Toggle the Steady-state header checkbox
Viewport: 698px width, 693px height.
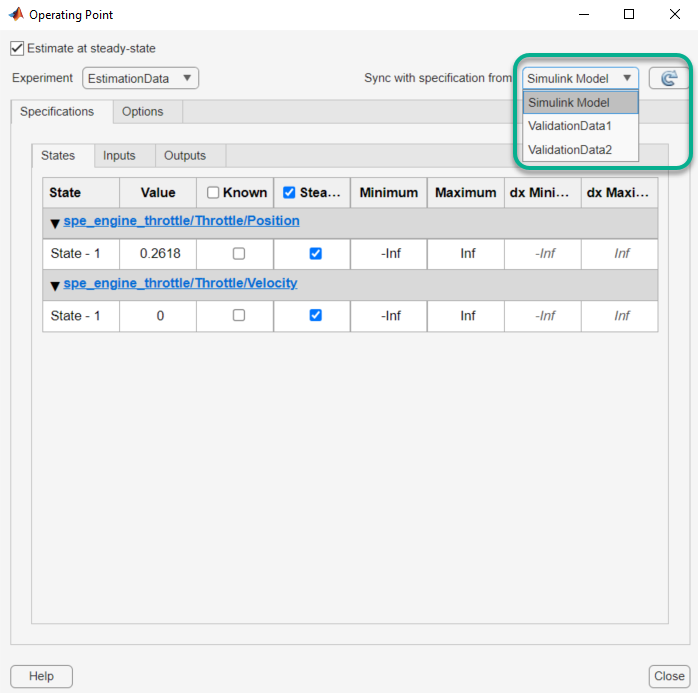pyautogui.click(x=289, y=193)
